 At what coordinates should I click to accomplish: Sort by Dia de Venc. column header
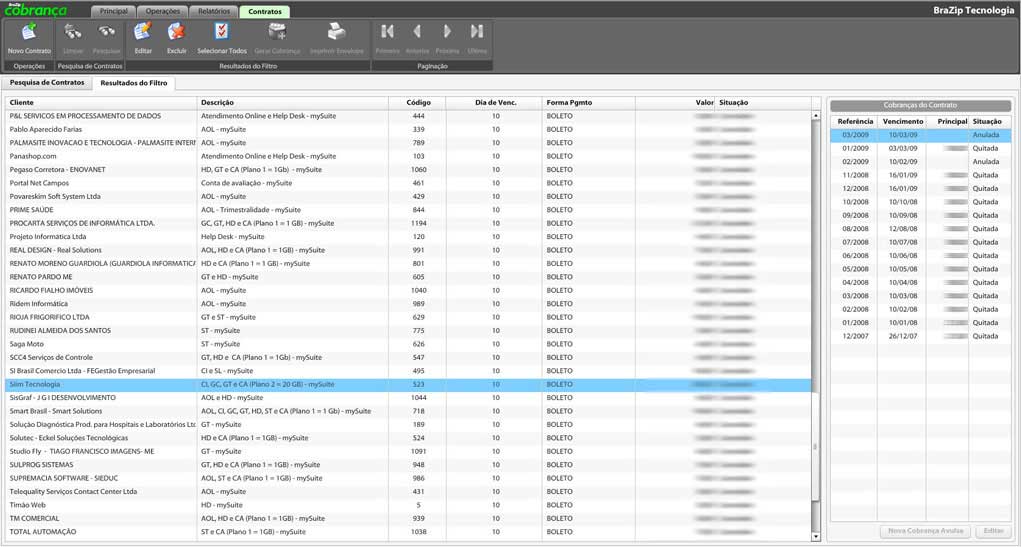click(495, 103)
